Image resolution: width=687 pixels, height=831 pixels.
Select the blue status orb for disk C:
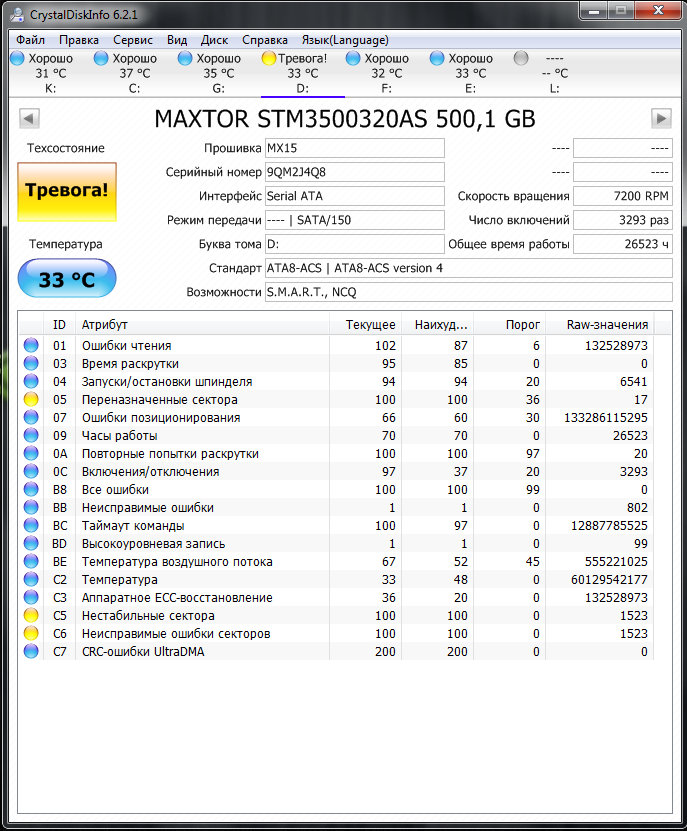tap(101, 58)
